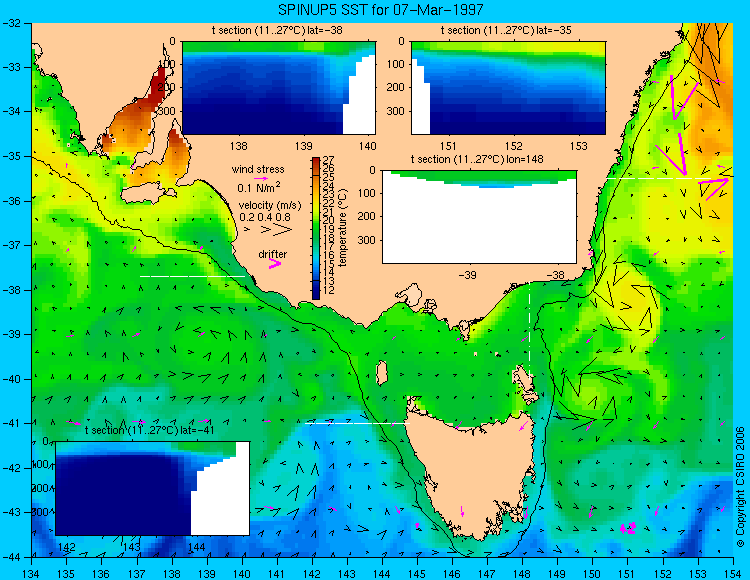Viewport: 750px width, 580px height.
Task: Open the lat=-38 temperature section inset plot
Action: click(x=279, y=88)
